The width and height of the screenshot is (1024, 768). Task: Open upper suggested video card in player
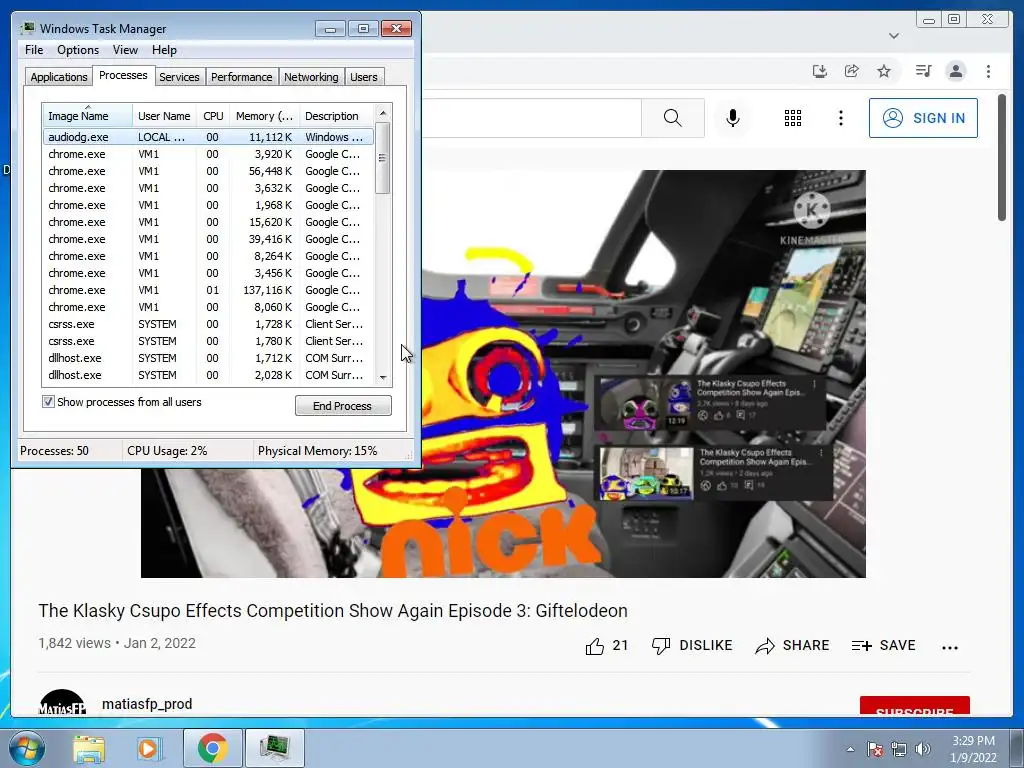[x=711, y=402]
